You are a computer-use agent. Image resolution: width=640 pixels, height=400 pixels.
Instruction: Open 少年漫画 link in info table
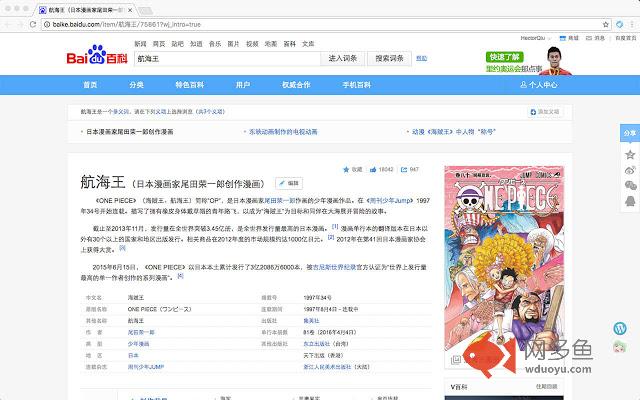(x=138, y=344)
